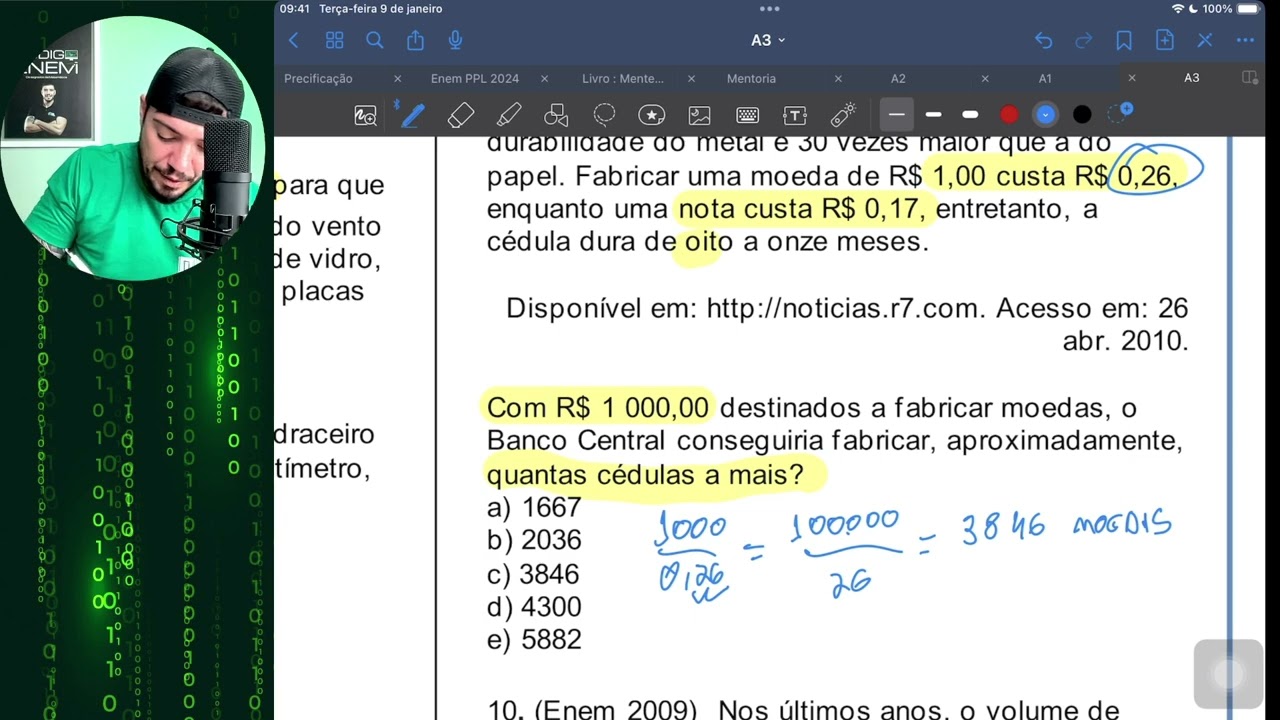1280x720 pixels.
Task: Open the search magnifier
Action: (375, 40)
